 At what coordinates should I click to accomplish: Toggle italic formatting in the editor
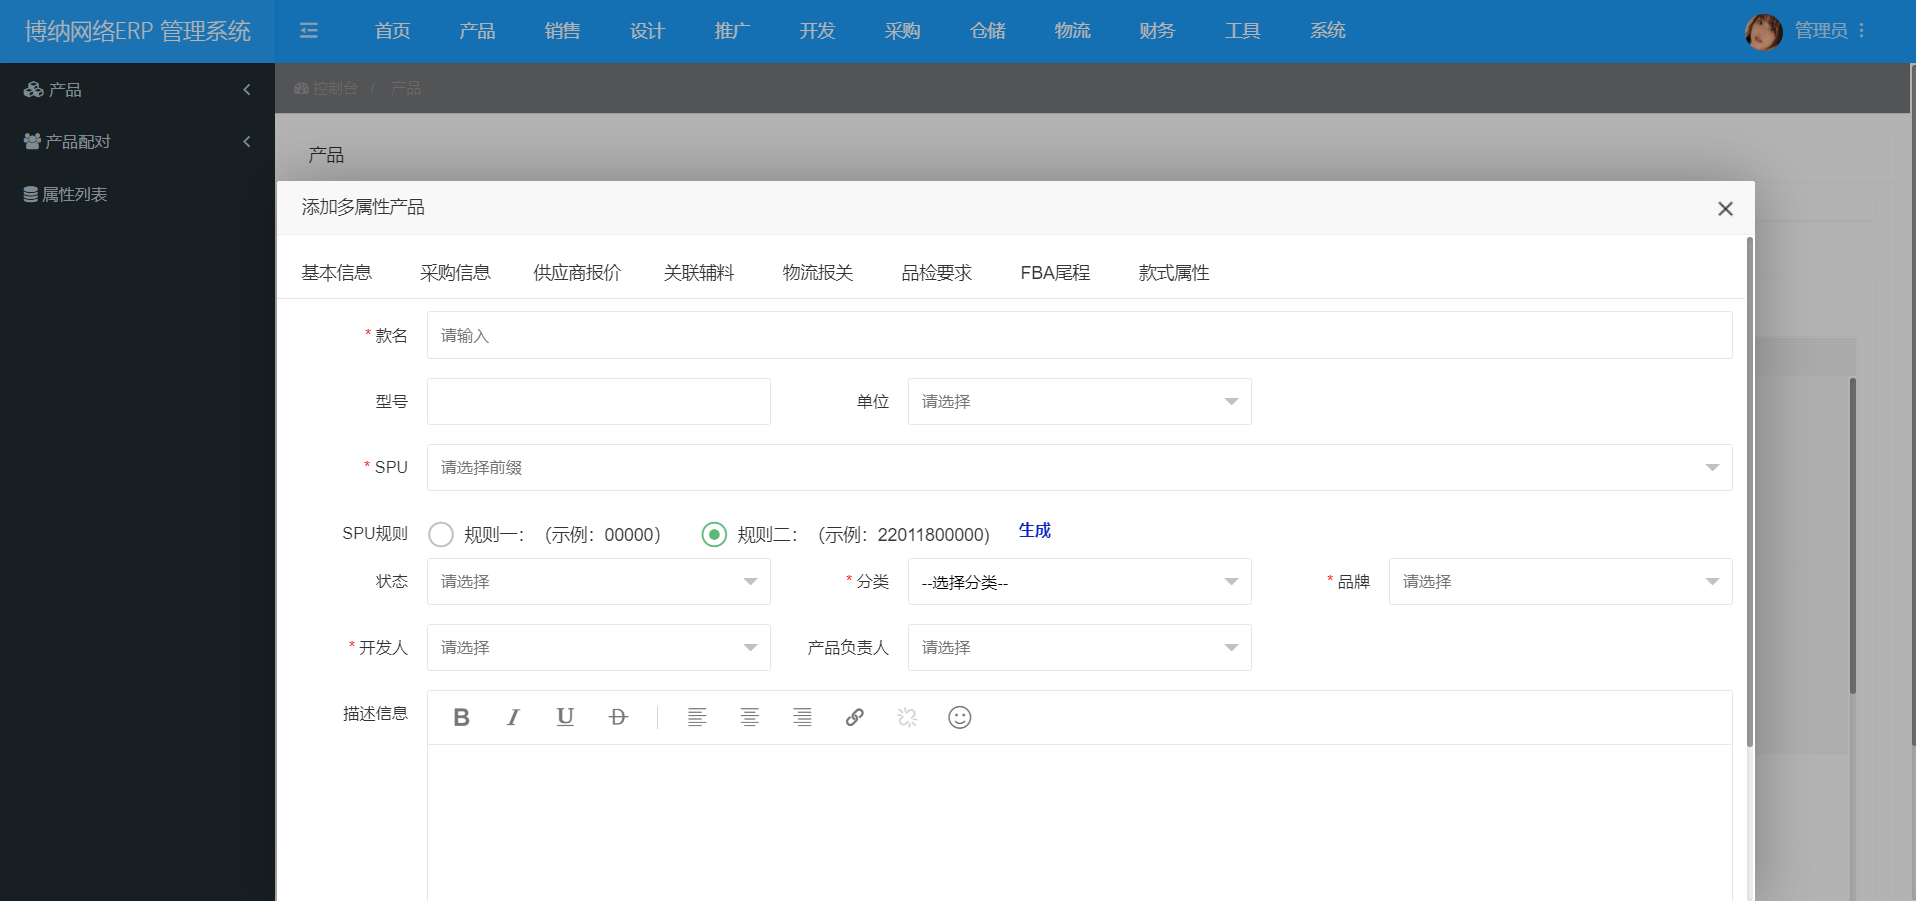click(513, 717)
